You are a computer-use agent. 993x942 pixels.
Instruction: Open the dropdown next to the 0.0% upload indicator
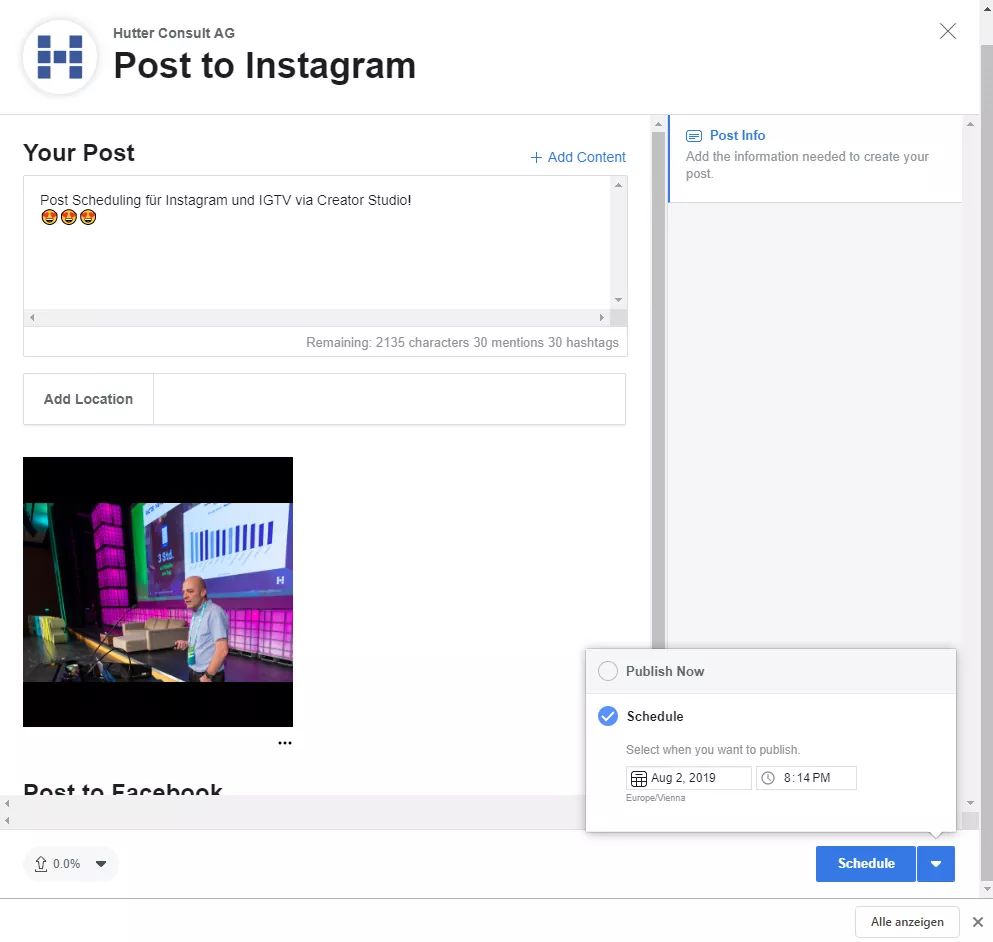click(x=100, y=863)
